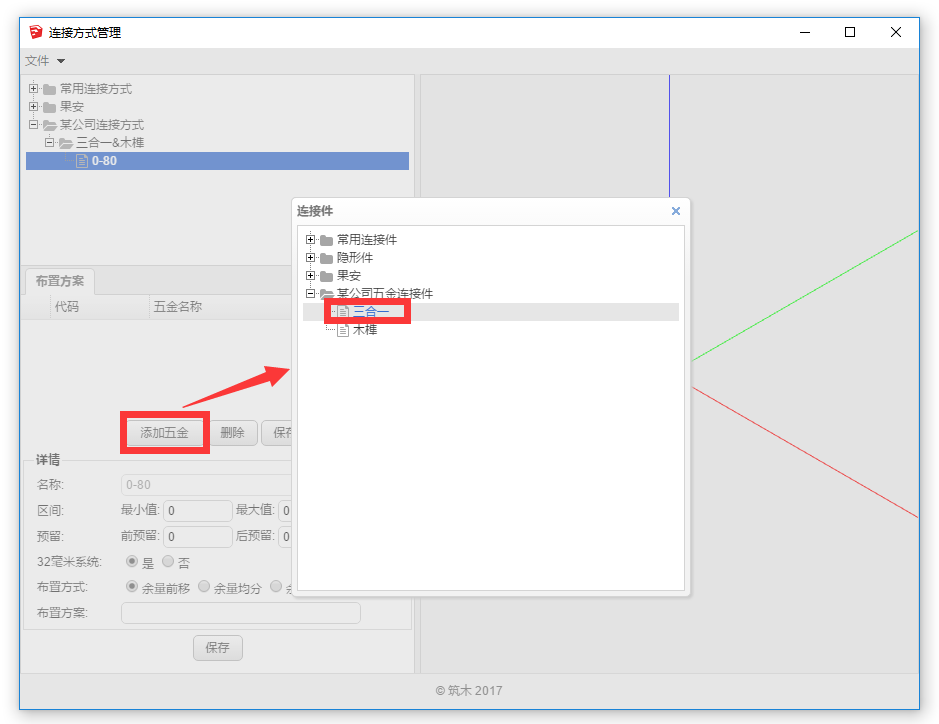Click the SketchUp icon in title bar

click(x=36, y=32)
